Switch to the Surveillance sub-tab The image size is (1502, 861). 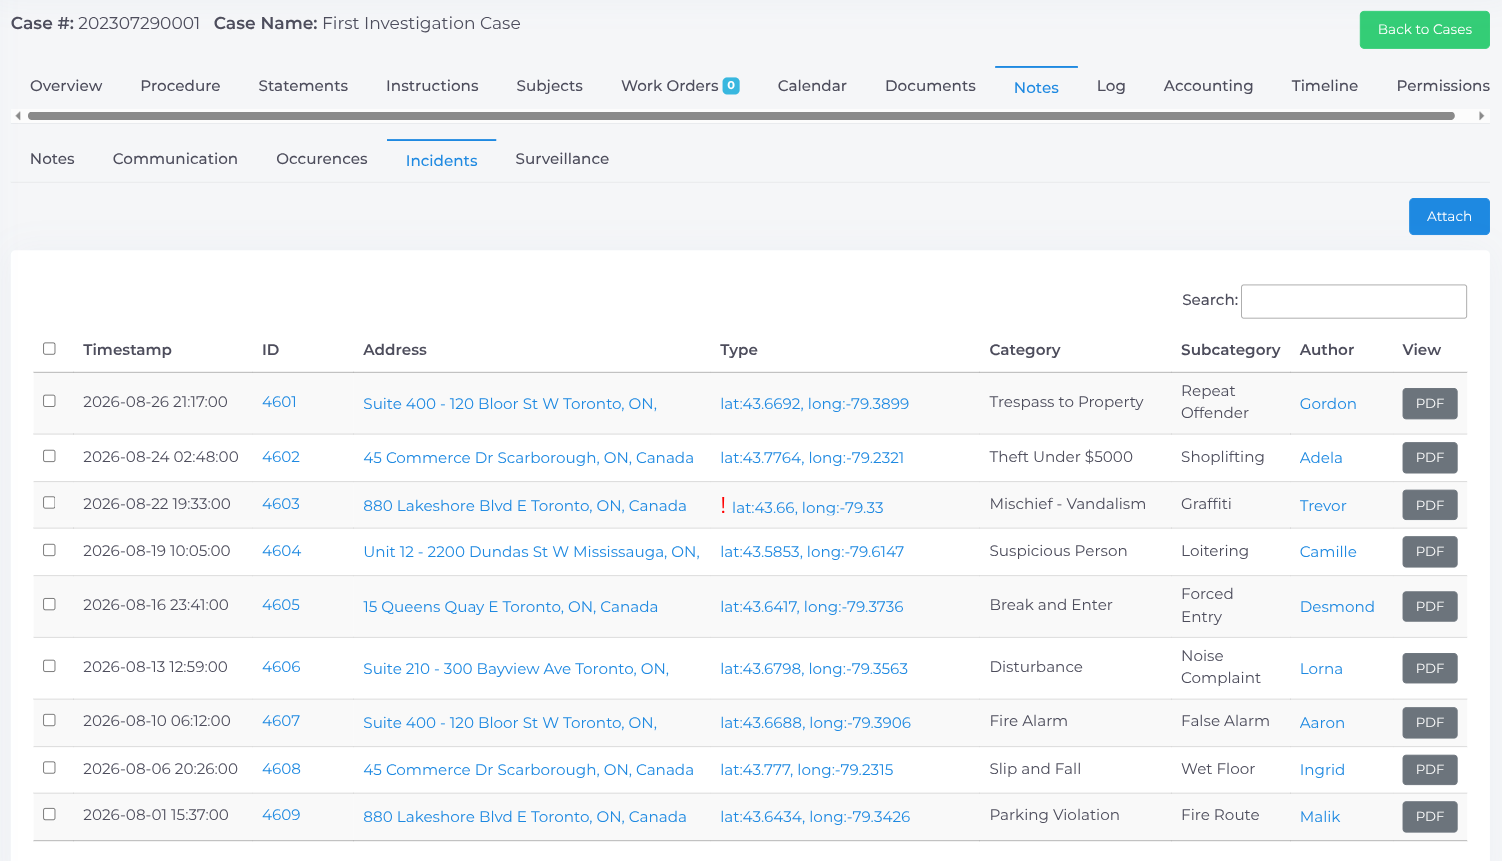pos(562,159)
